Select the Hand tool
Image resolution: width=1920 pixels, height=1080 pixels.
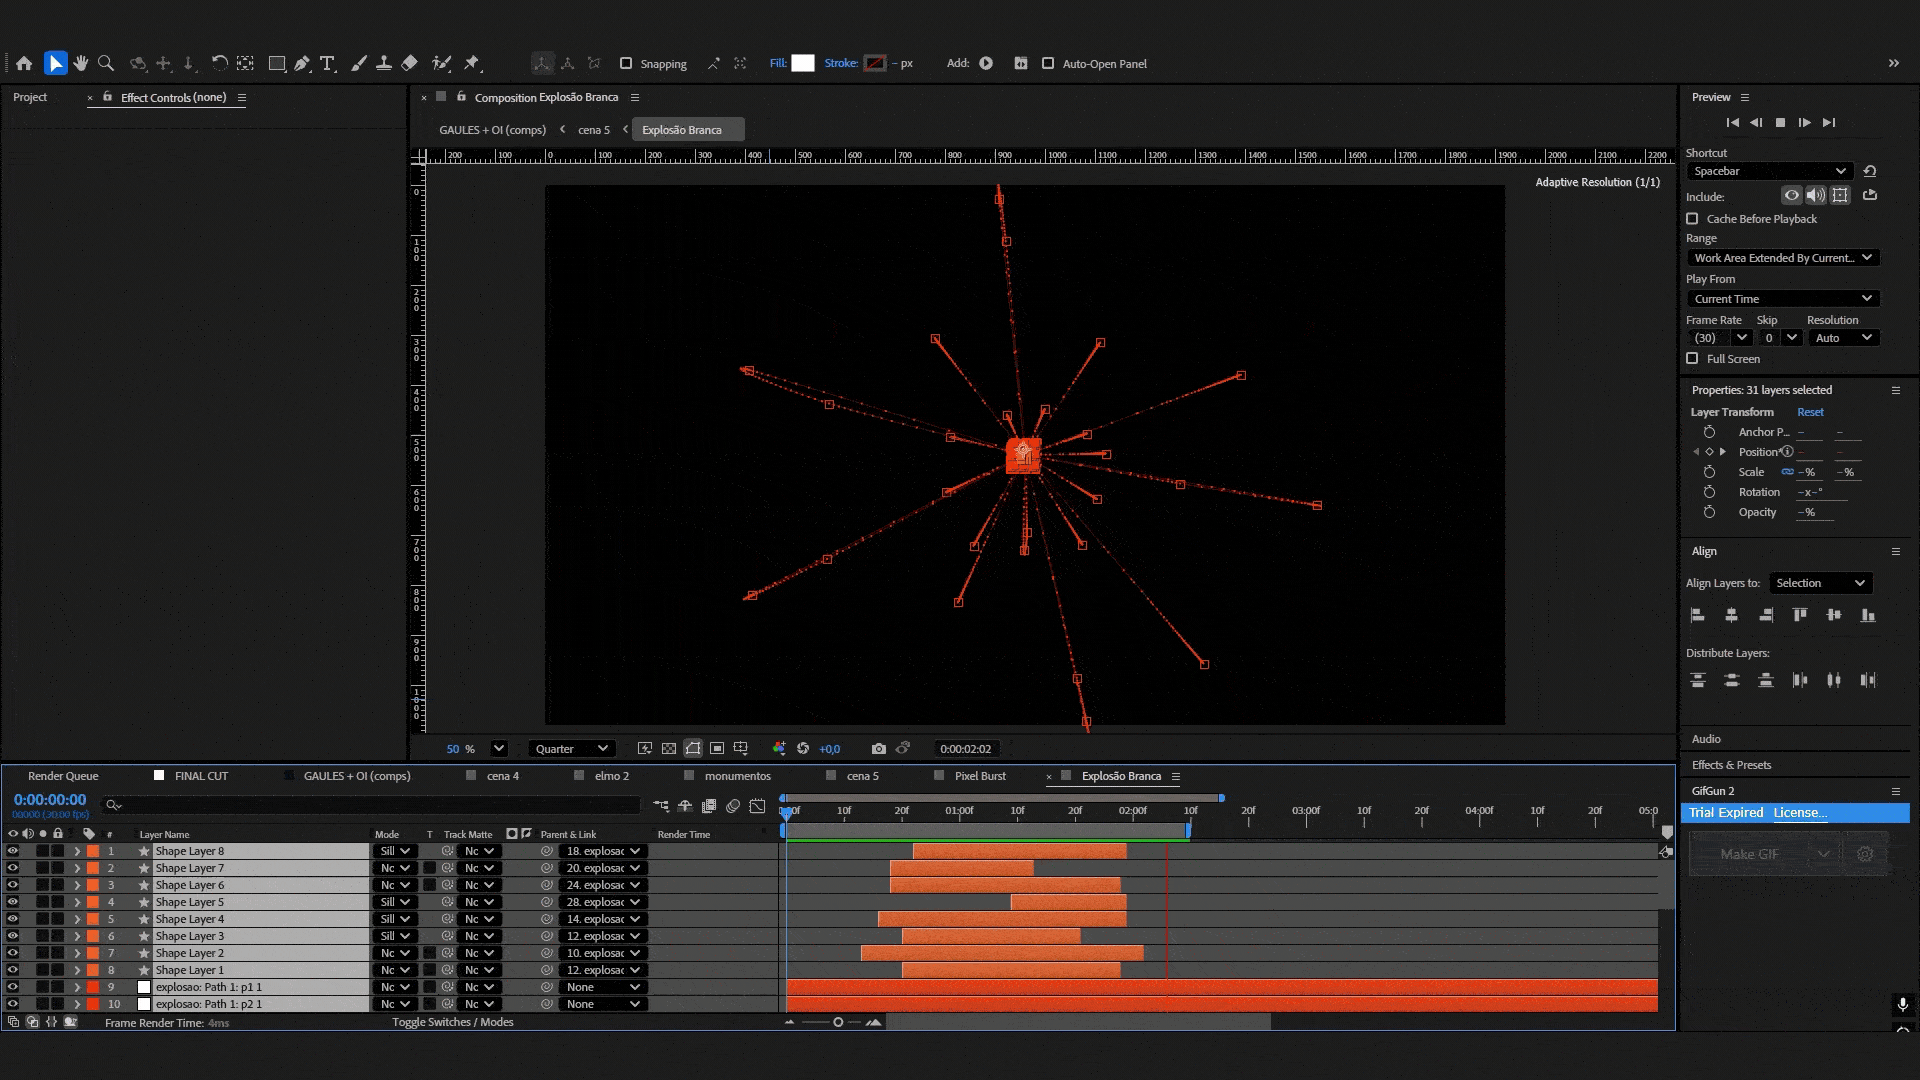coord(81,63)
